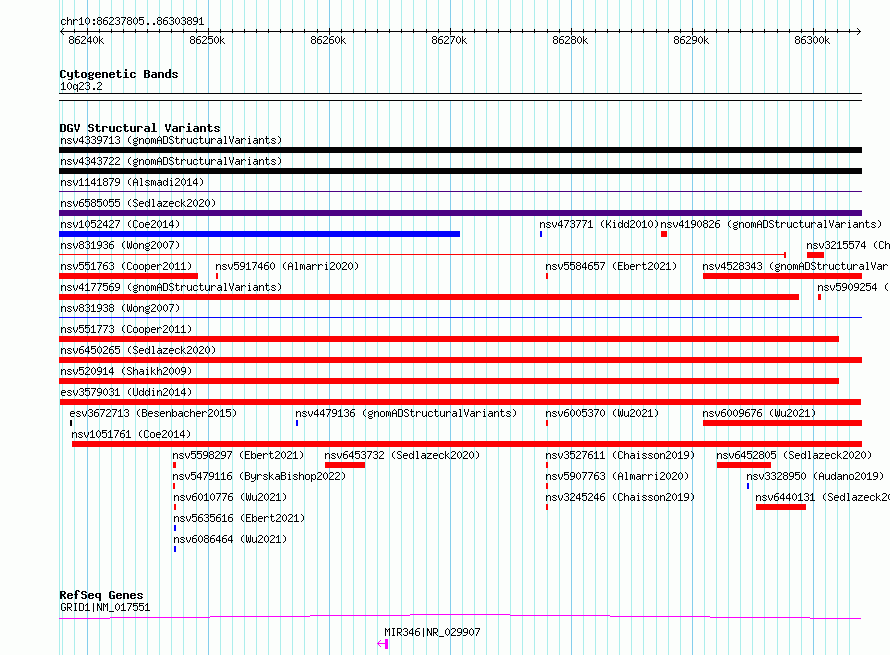Click the nsv551763 (Cooper2011) red bar

[128, 276]
